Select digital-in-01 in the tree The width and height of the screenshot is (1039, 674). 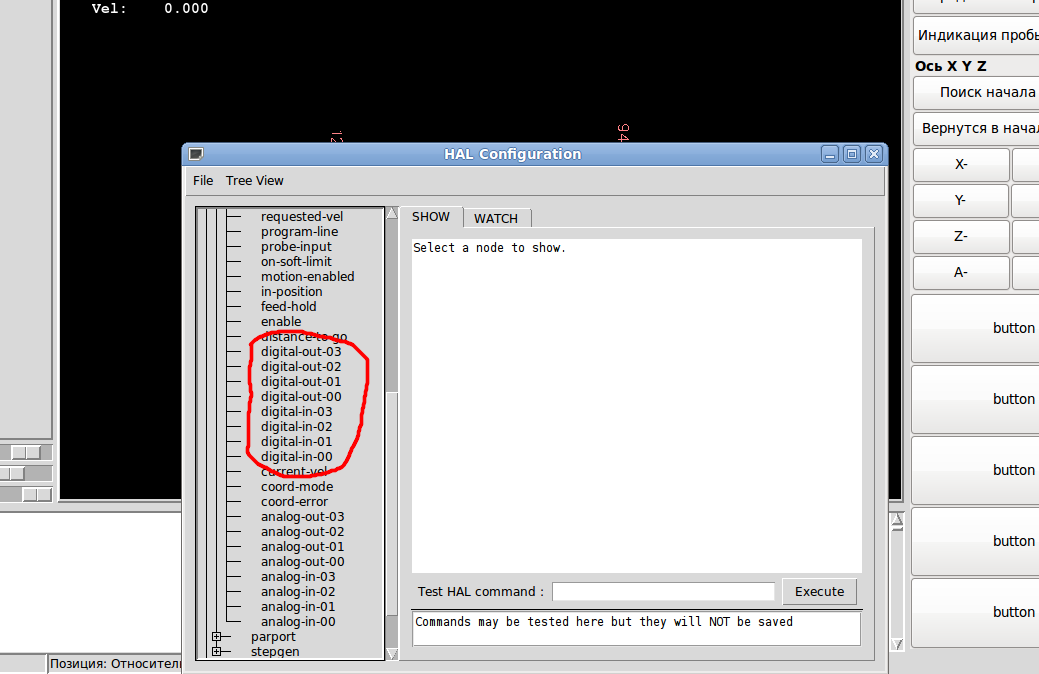(296, 441)
